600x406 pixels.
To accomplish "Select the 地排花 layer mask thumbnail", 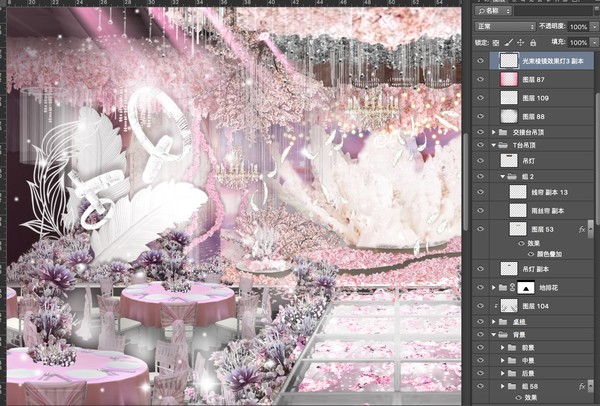I will (x=526, y=288).
